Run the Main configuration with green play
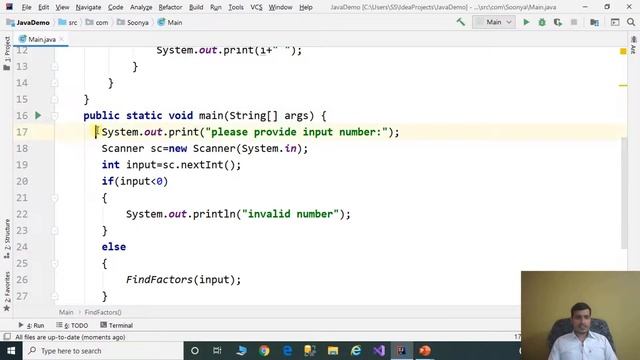This screenshot has width=640, height=360. [526, 22]
